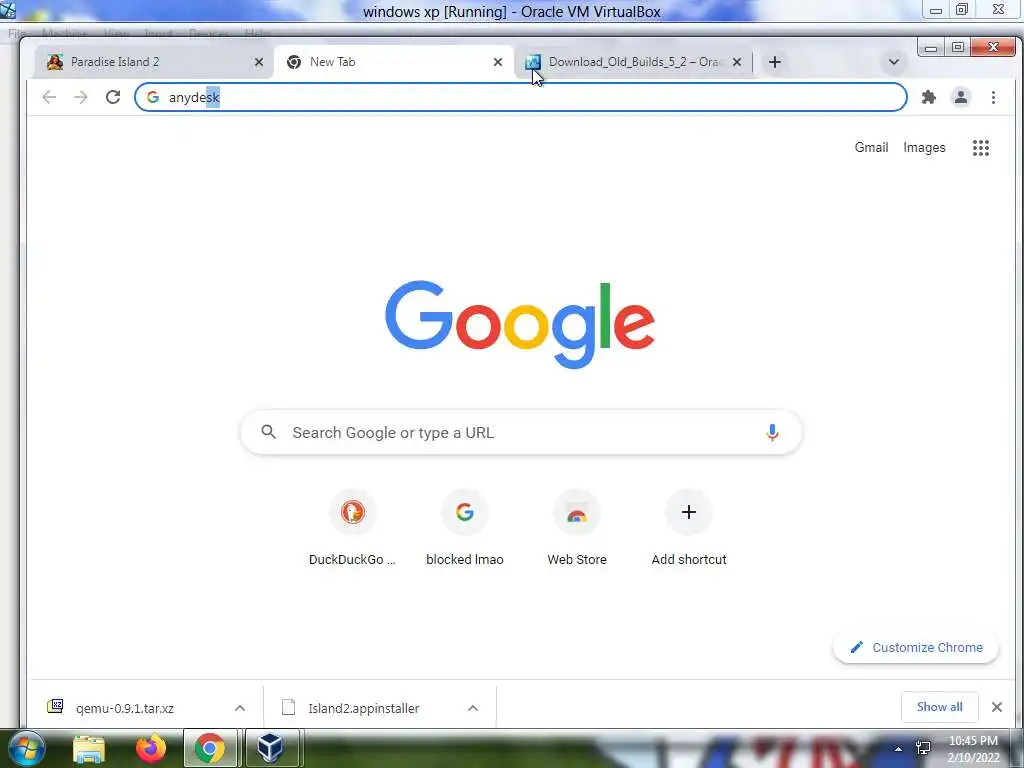Click Show all downloads button
The height and width of the screenshot is (768, 1024).
tap(939, 707)
